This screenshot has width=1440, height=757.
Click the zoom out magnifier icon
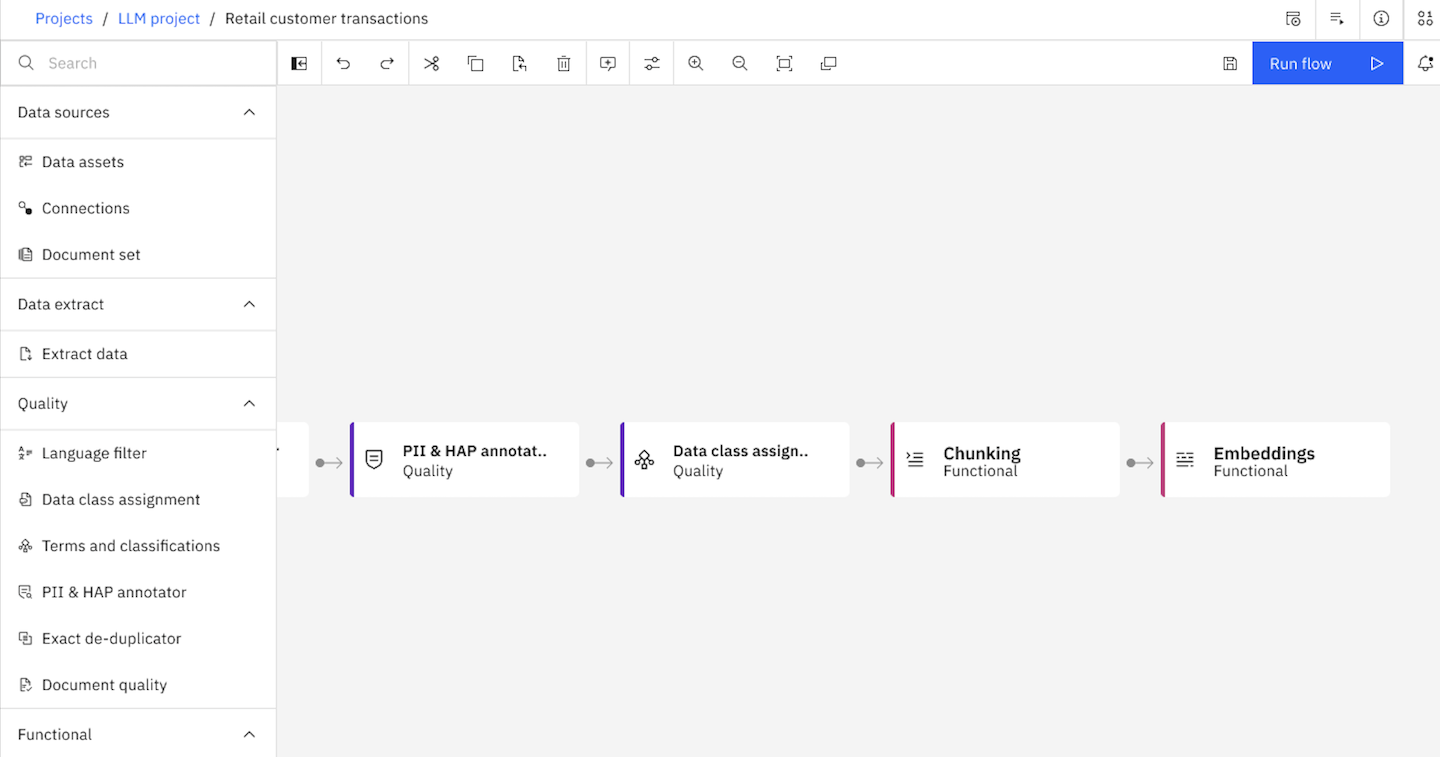click(x=740, y=63)
